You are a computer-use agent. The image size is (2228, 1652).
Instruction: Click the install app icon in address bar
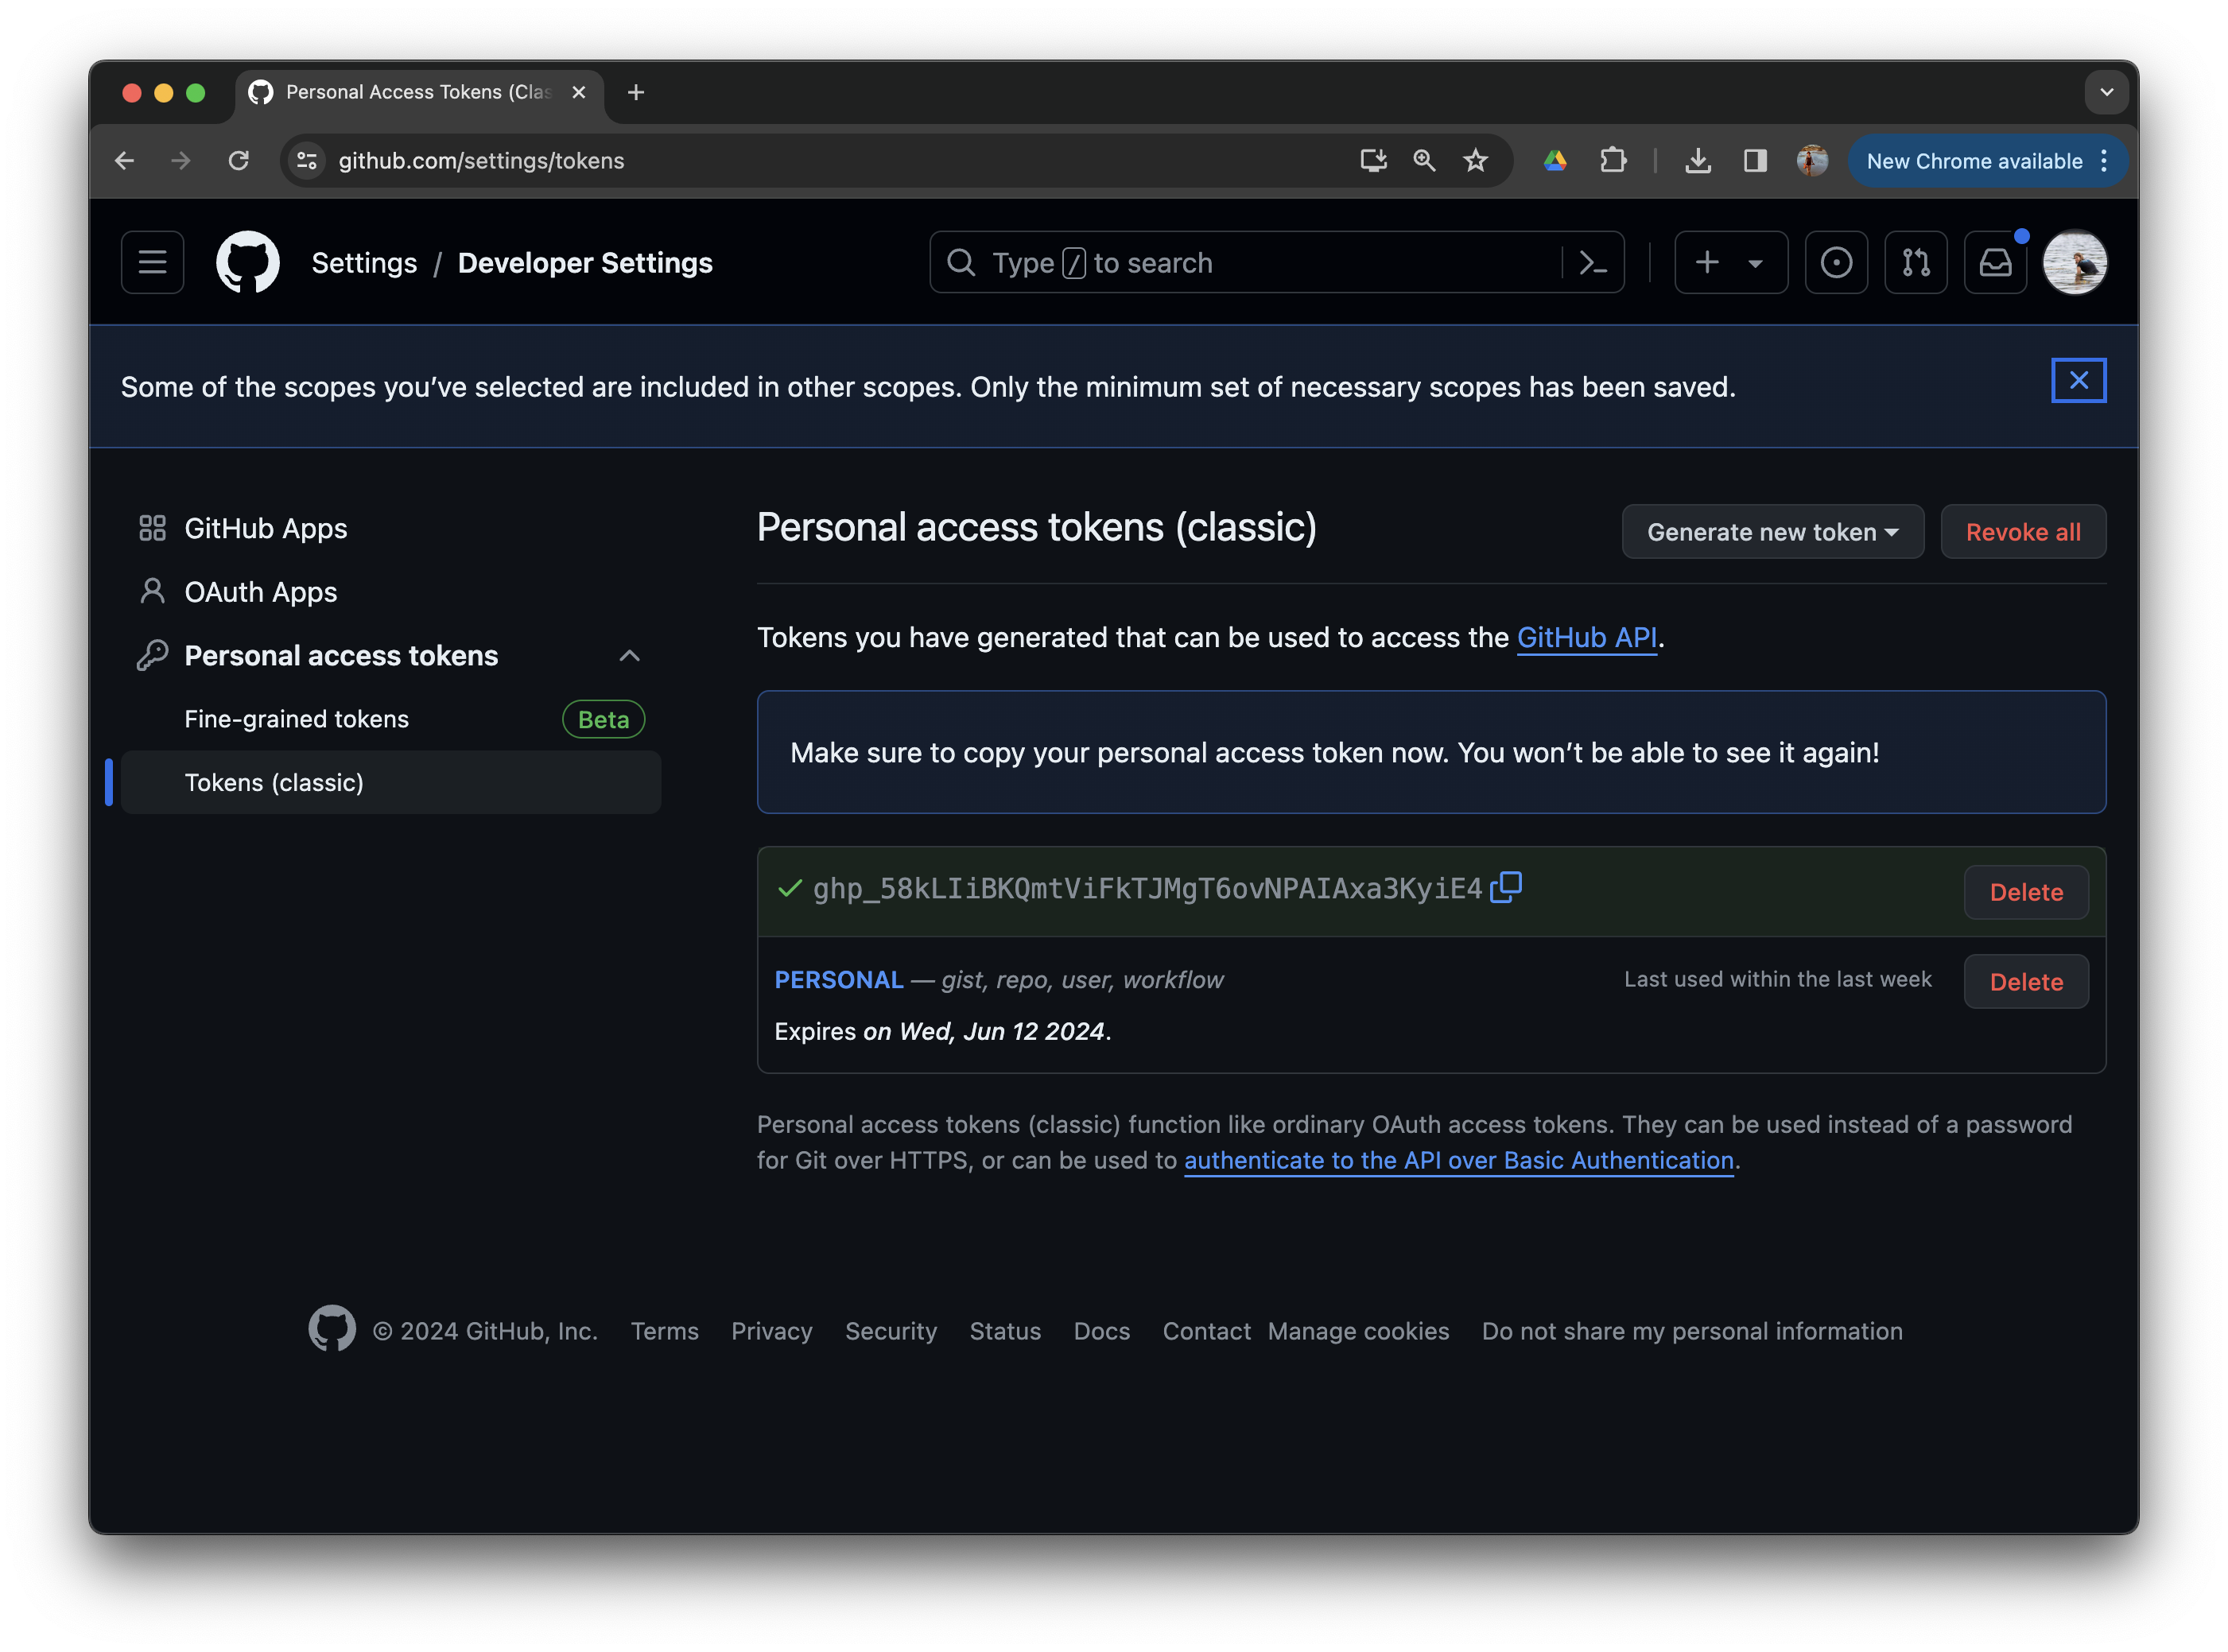click(1373, 161)
